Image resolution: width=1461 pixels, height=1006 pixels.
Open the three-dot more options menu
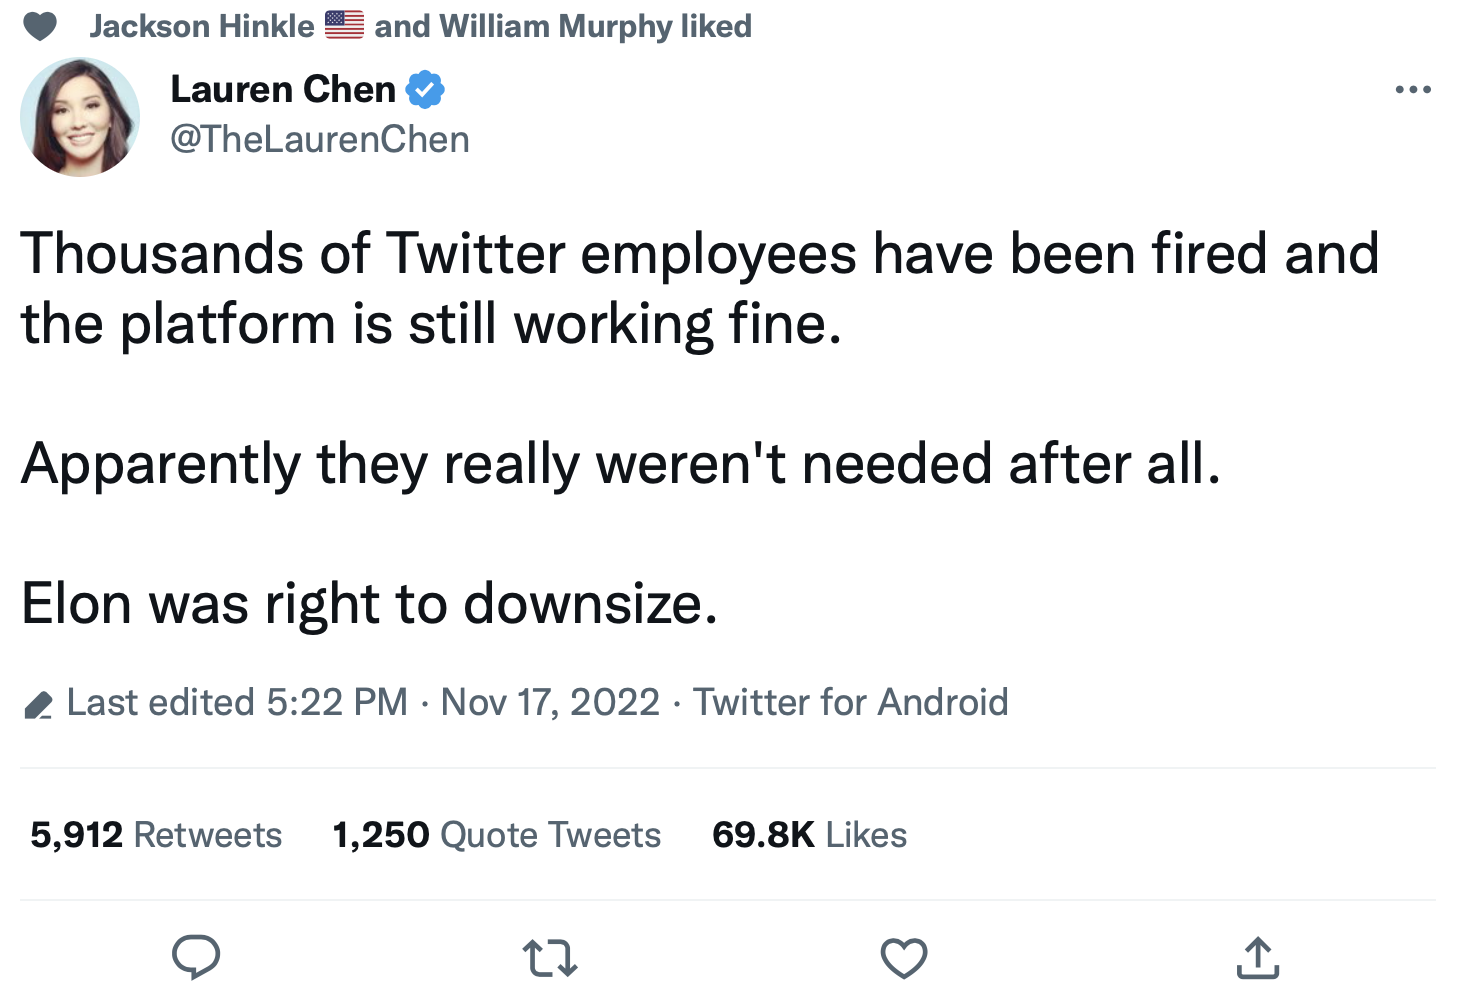click(1412, 90)
